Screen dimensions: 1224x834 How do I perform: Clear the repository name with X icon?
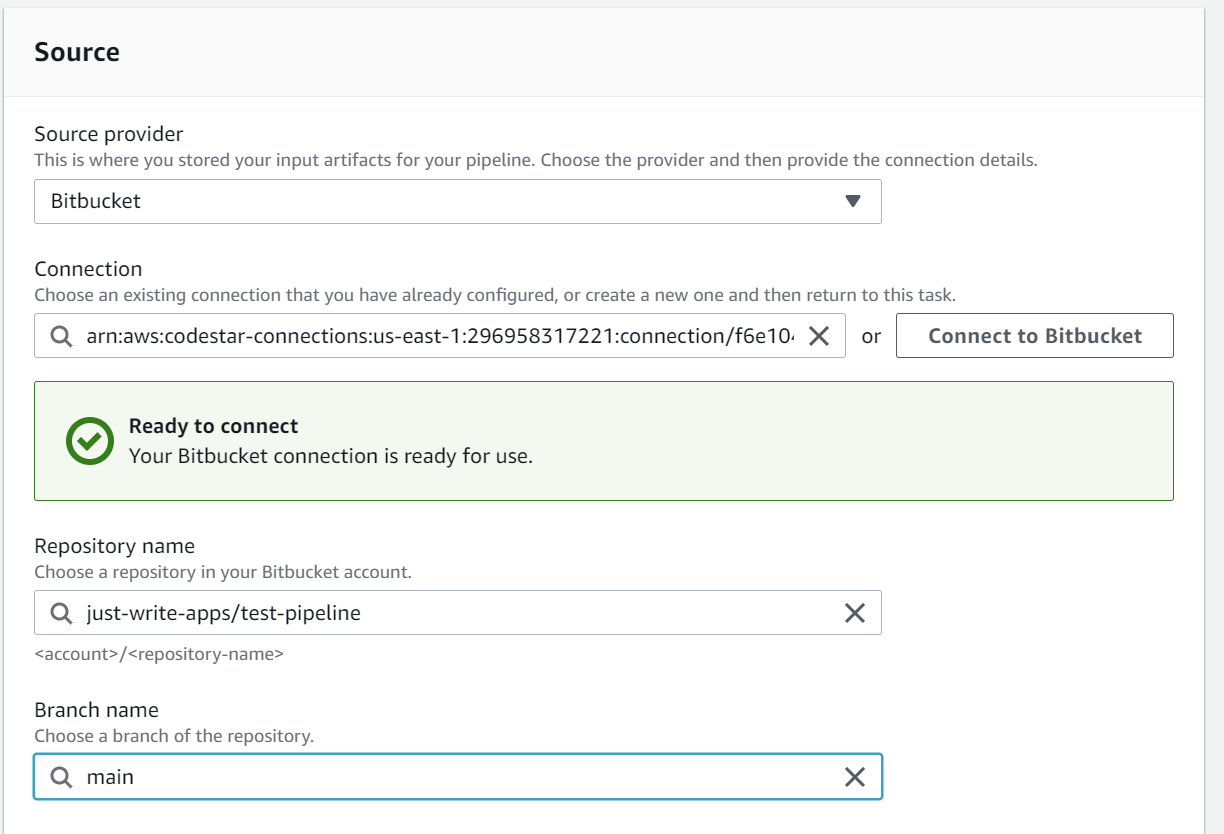pos(854,613)
